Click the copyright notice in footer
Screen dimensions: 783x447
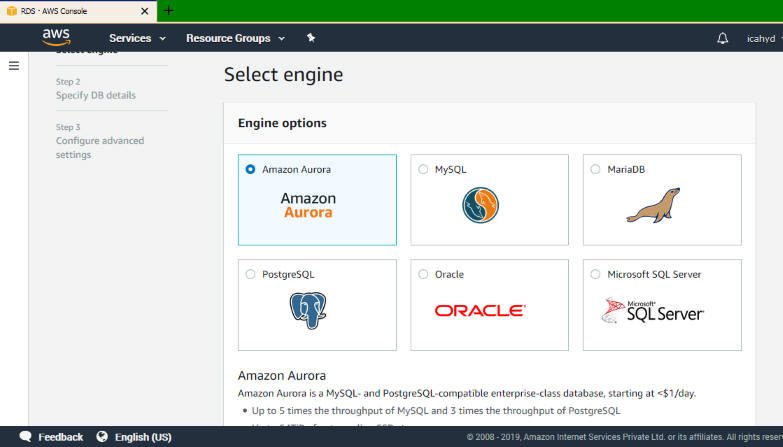coord(624,437)
